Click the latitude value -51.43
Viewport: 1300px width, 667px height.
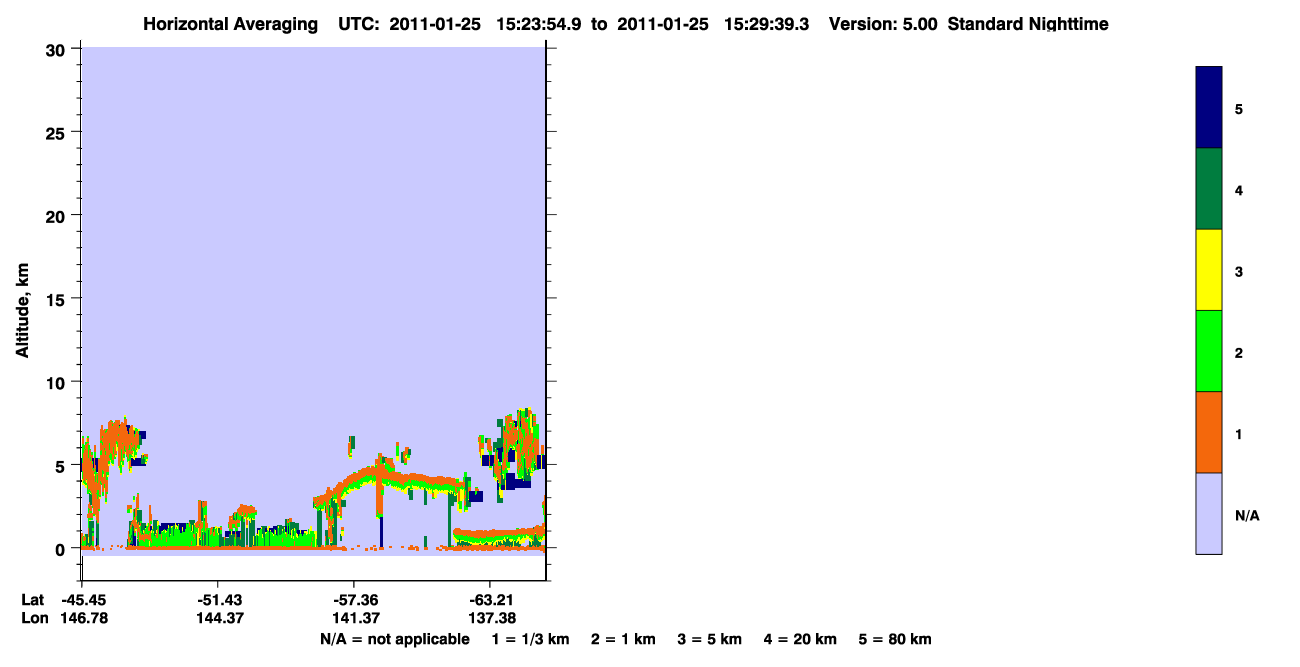(220, 600)
